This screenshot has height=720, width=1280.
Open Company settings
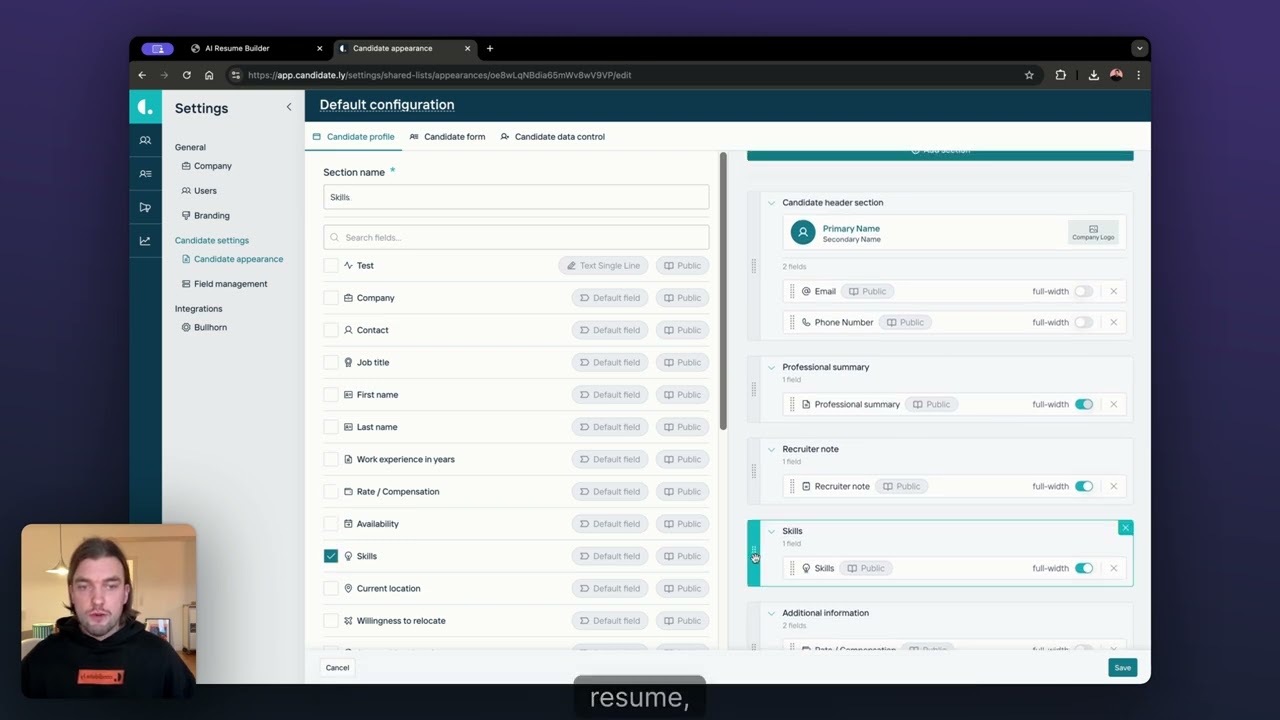tap(206, 166)
